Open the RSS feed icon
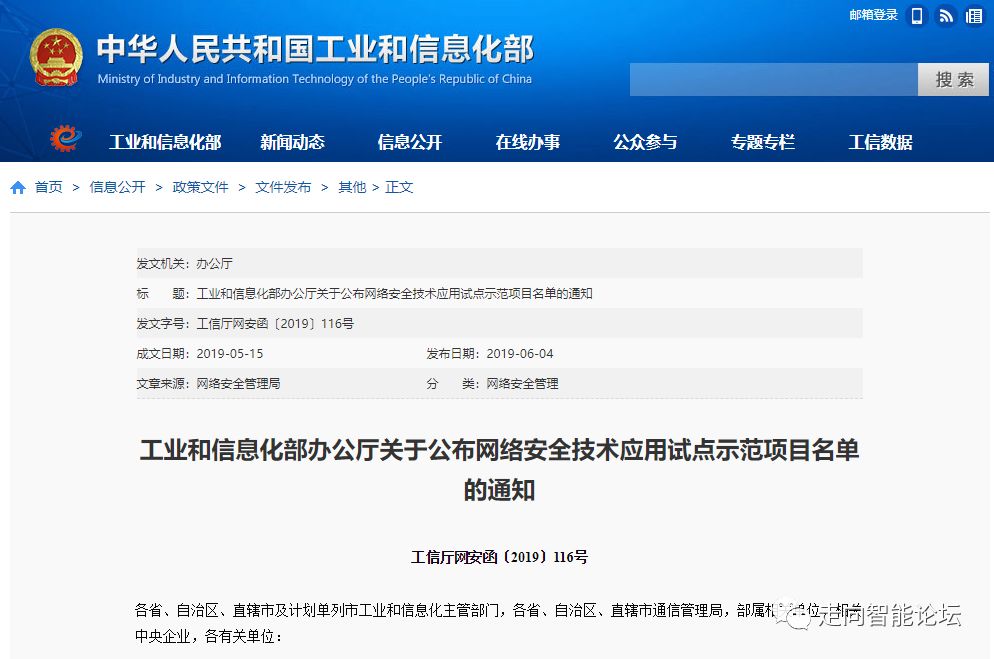Image resolution: width=994 pixels, height=659 pixels. point(945,16)
